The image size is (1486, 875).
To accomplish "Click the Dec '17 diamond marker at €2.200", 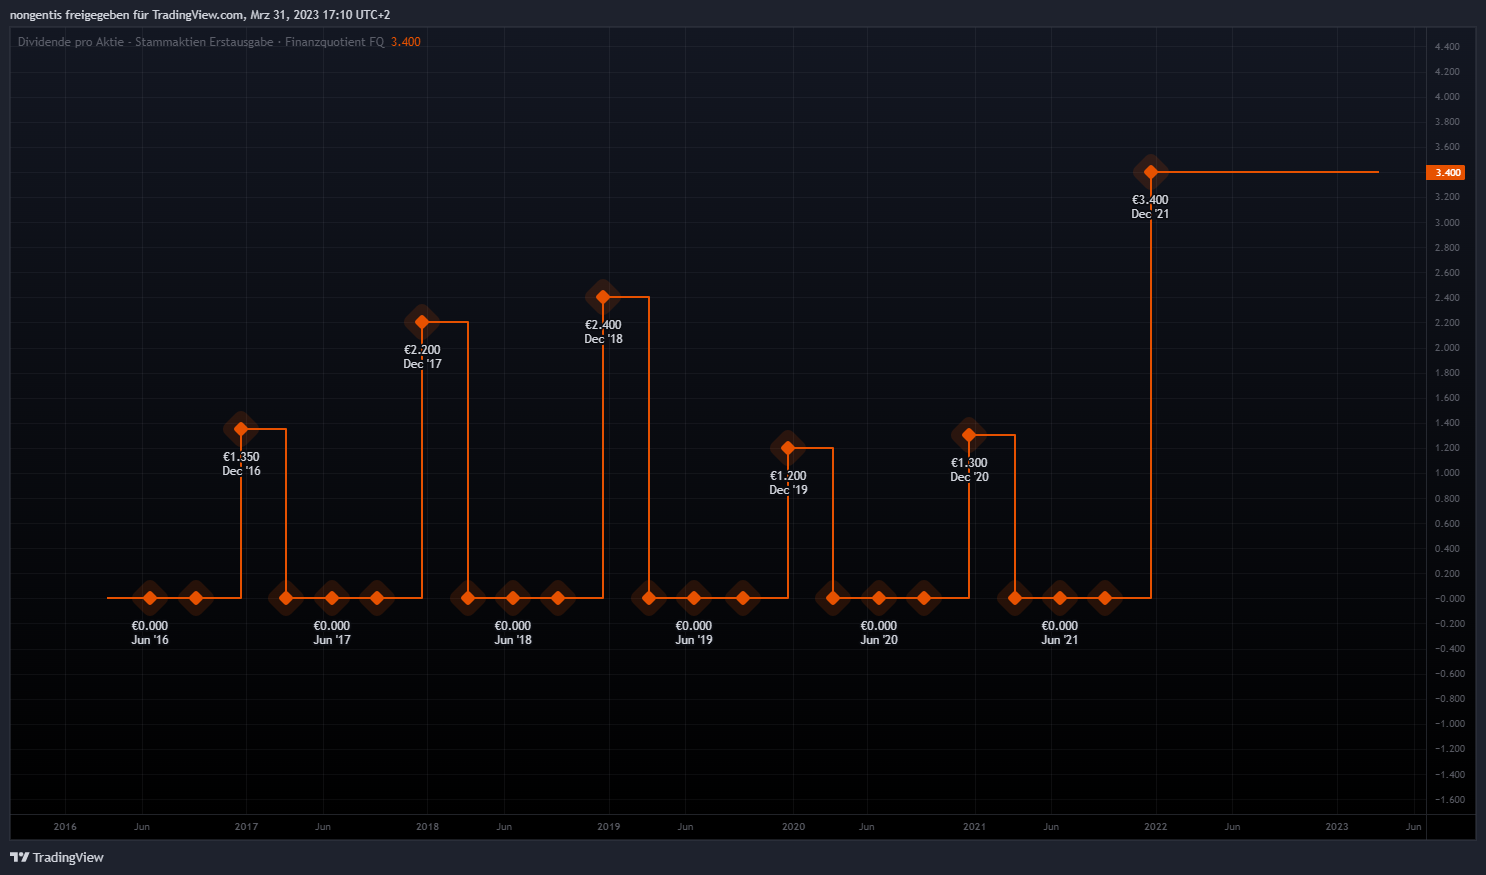I will (422, 322).
